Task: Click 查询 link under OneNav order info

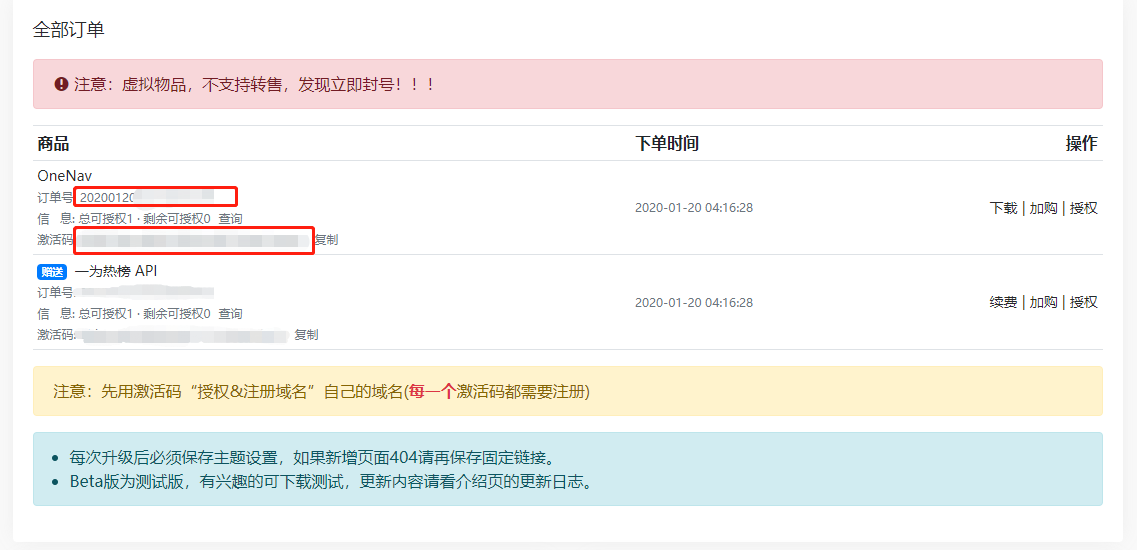Action: 231,218
